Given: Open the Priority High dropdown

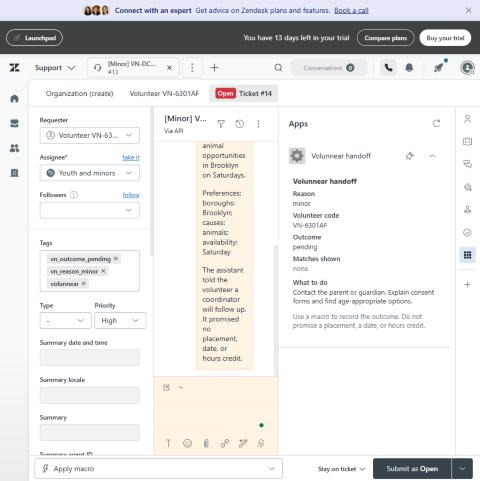Looking at the screenshot, I should [120, 321].
